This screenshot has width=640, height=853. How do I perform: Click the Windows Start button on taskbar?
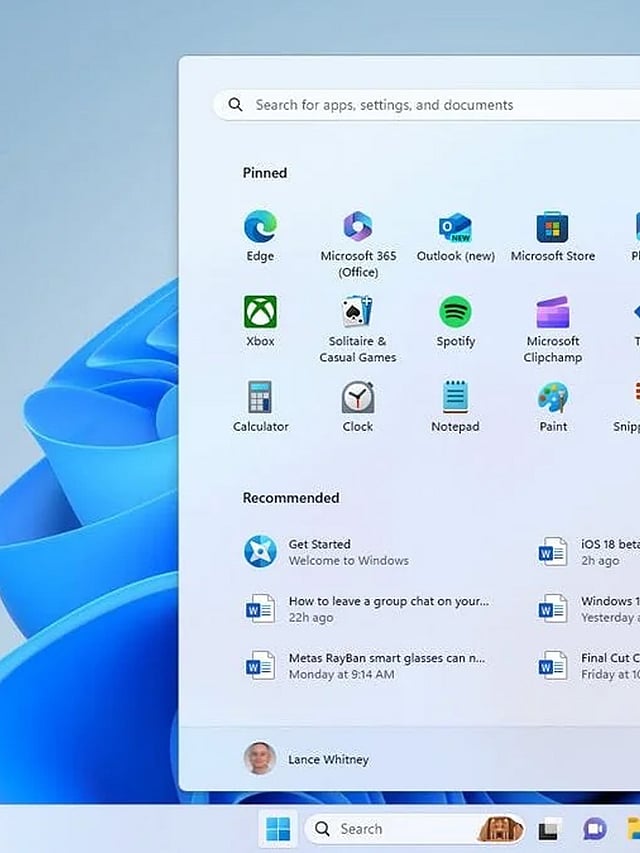tap(278, 829)
